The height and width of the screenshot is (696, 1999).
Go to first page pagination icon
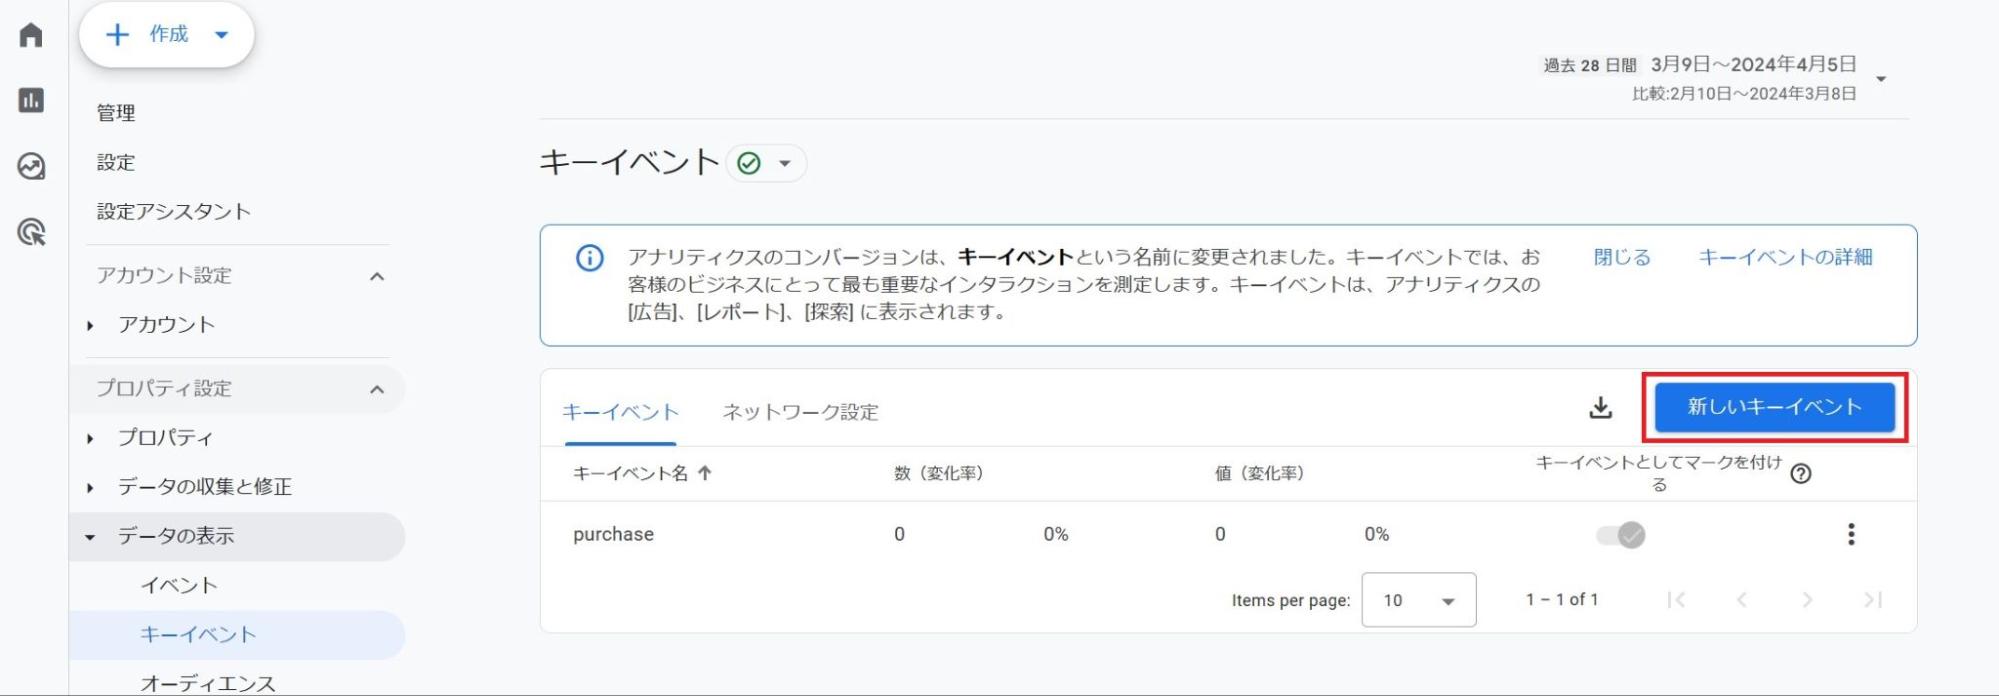[1677, 600]
